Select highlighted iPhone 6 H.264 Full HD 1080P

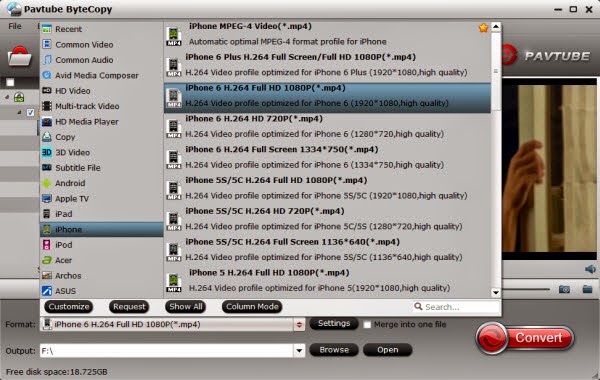327,98
